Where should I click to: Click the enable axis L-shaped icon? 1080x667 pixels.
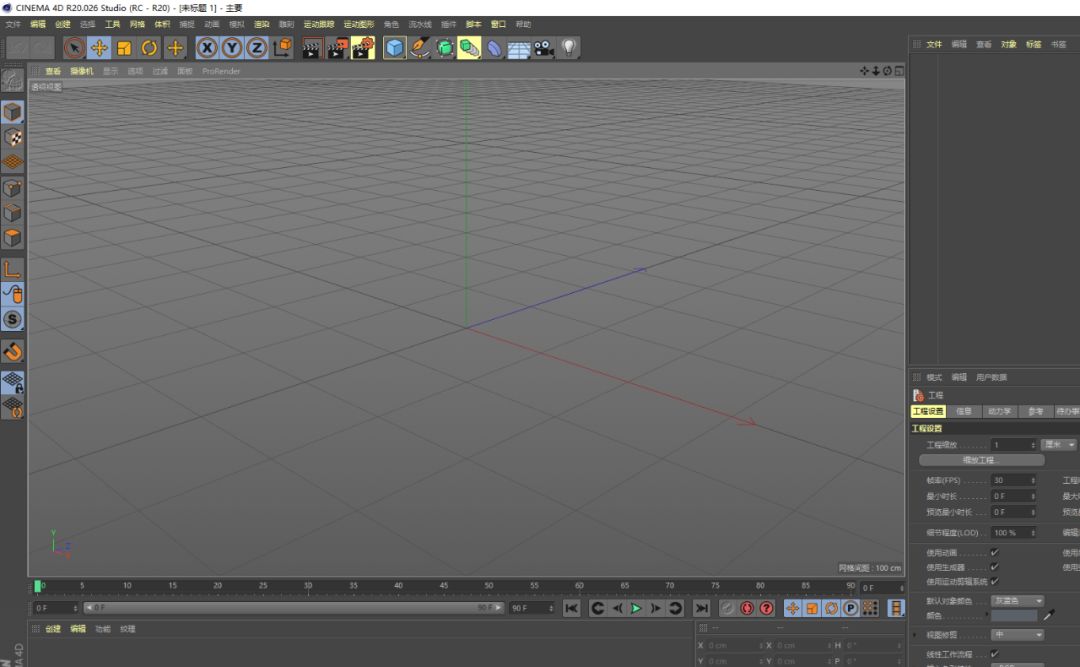(x=12, y=269)
